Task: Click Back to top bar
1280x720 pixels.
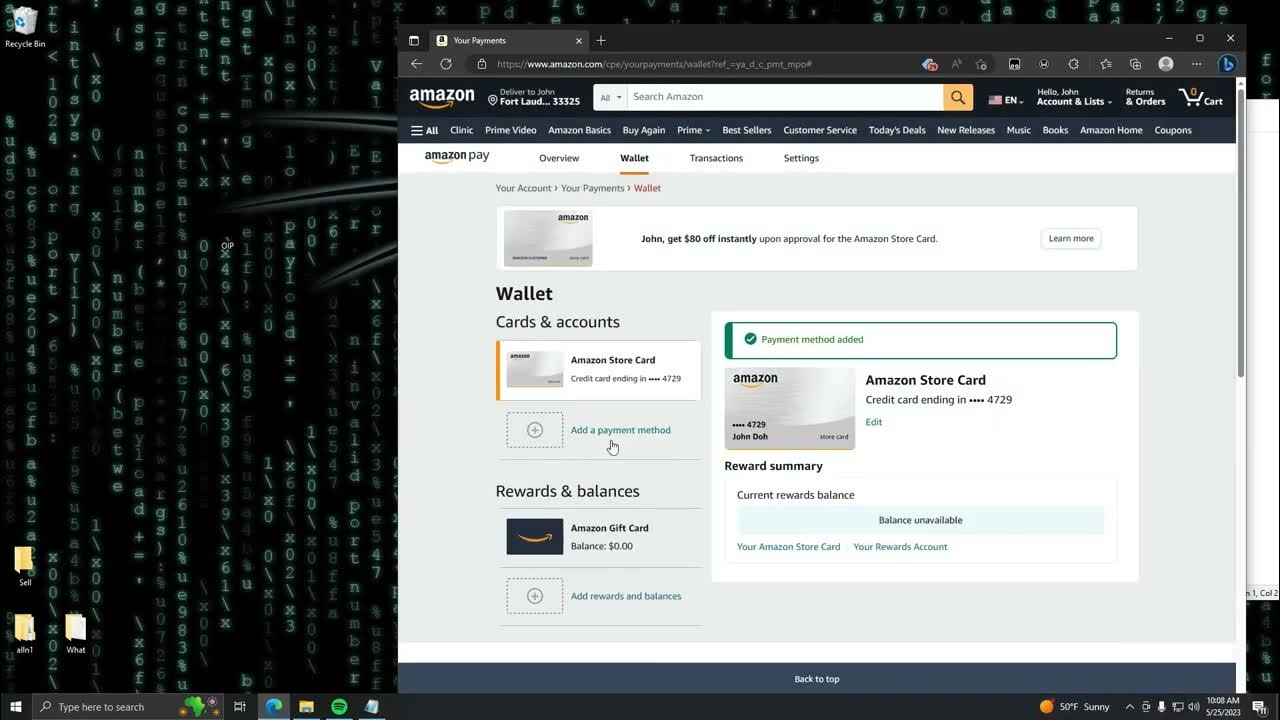Action: [x=817, y=679]
